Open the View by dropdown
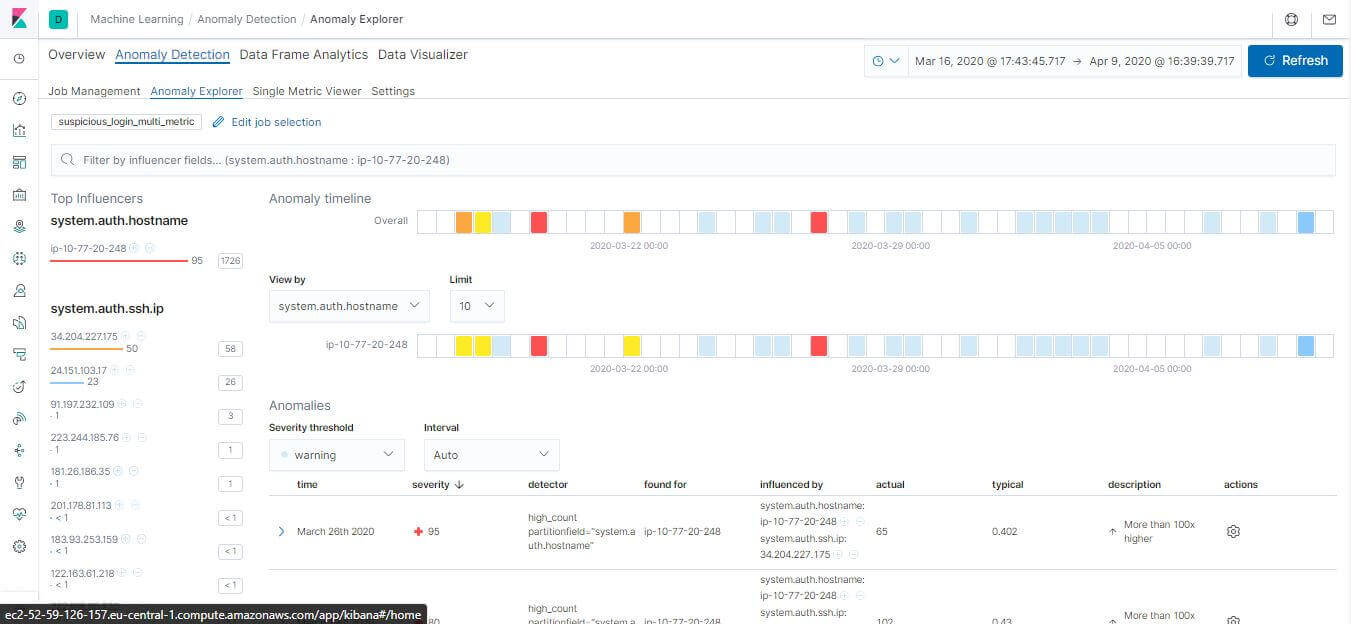This screenshot has height=624, width=1351. click(348, 306)
